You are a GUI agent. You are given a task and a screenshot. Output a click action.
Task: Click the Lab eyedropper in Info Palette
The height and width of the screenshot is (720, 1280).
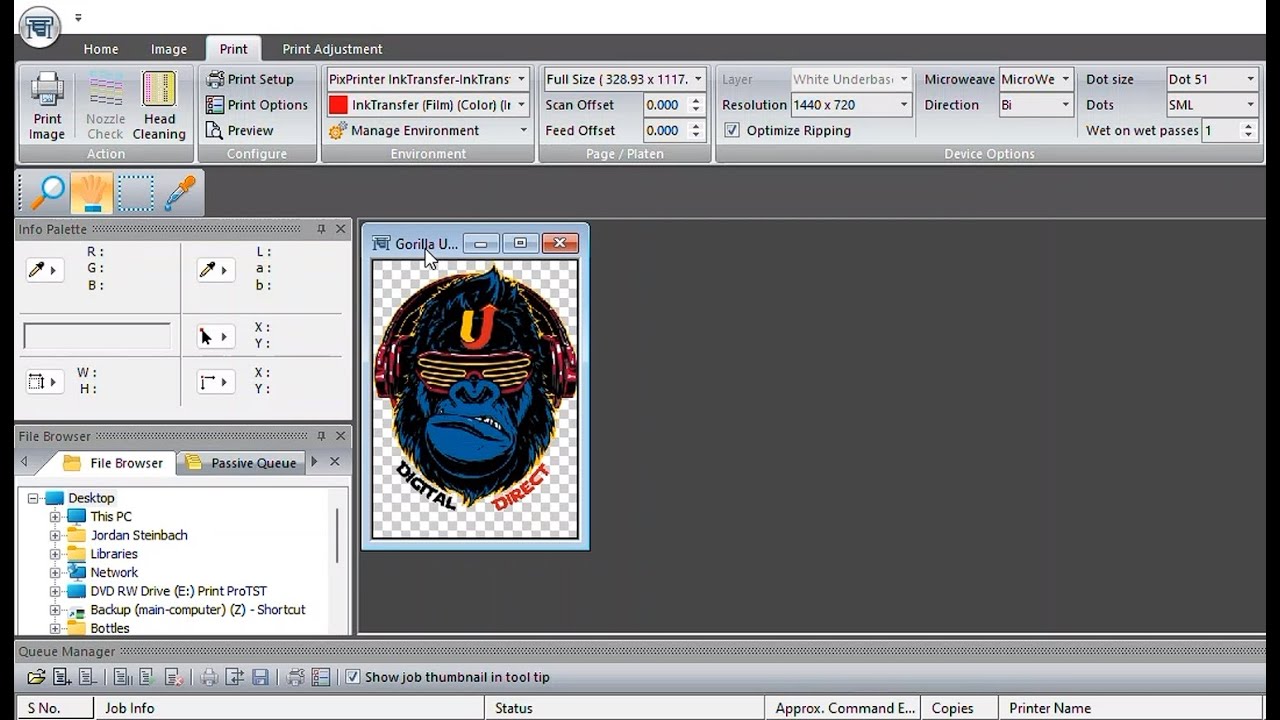pos(215,269)
